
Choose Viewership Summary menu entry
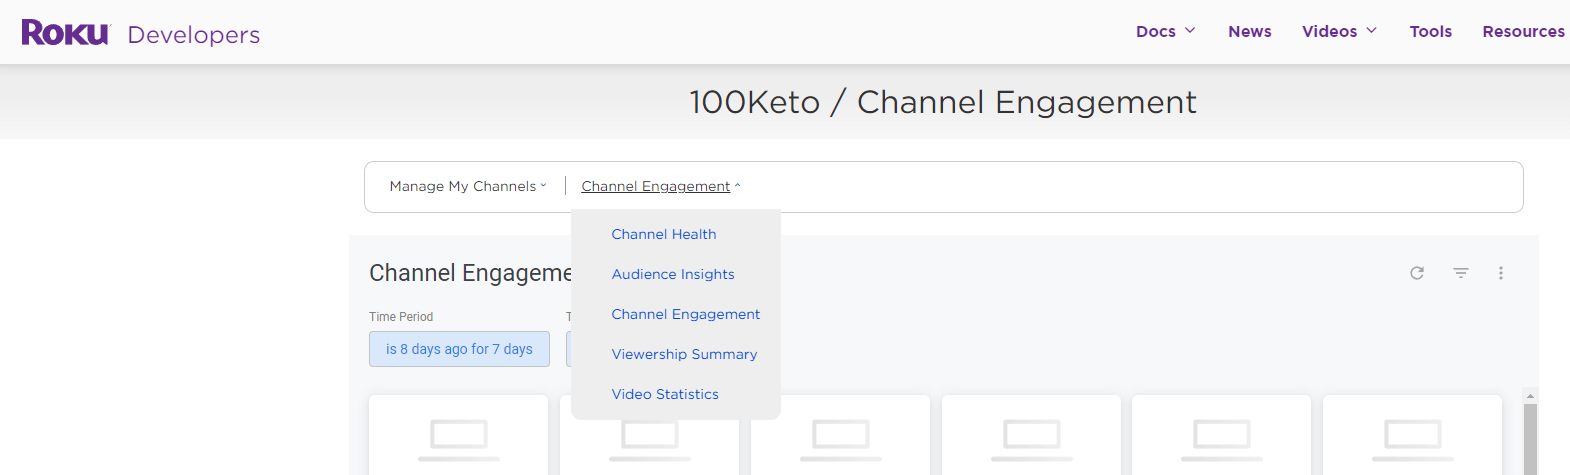tap(684, 354)
